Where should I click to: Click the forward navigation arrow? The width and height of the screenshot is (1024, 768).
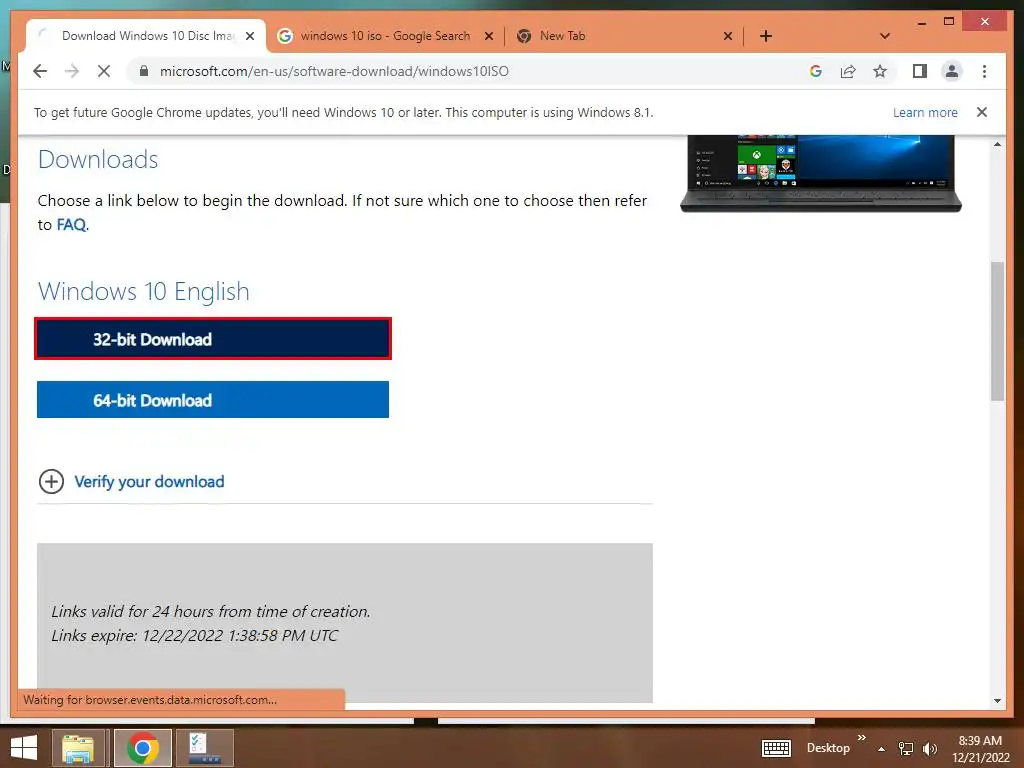[x=72, y=71]
